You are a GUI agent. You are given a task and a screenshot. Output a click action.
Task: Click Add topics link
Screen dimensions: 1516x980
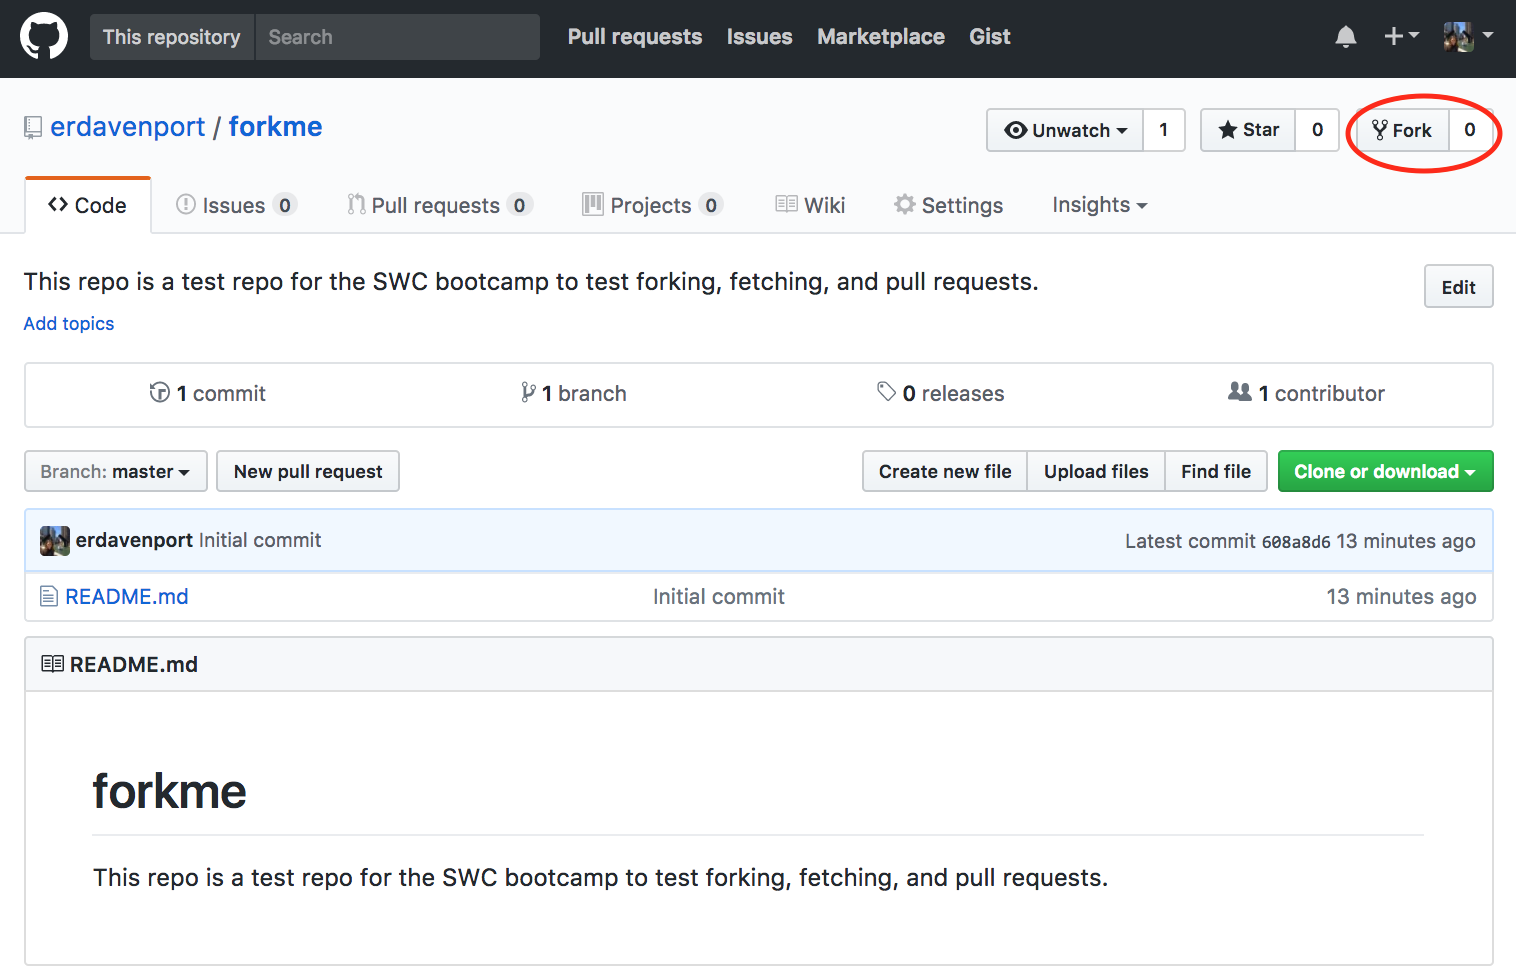click(69, 324)
